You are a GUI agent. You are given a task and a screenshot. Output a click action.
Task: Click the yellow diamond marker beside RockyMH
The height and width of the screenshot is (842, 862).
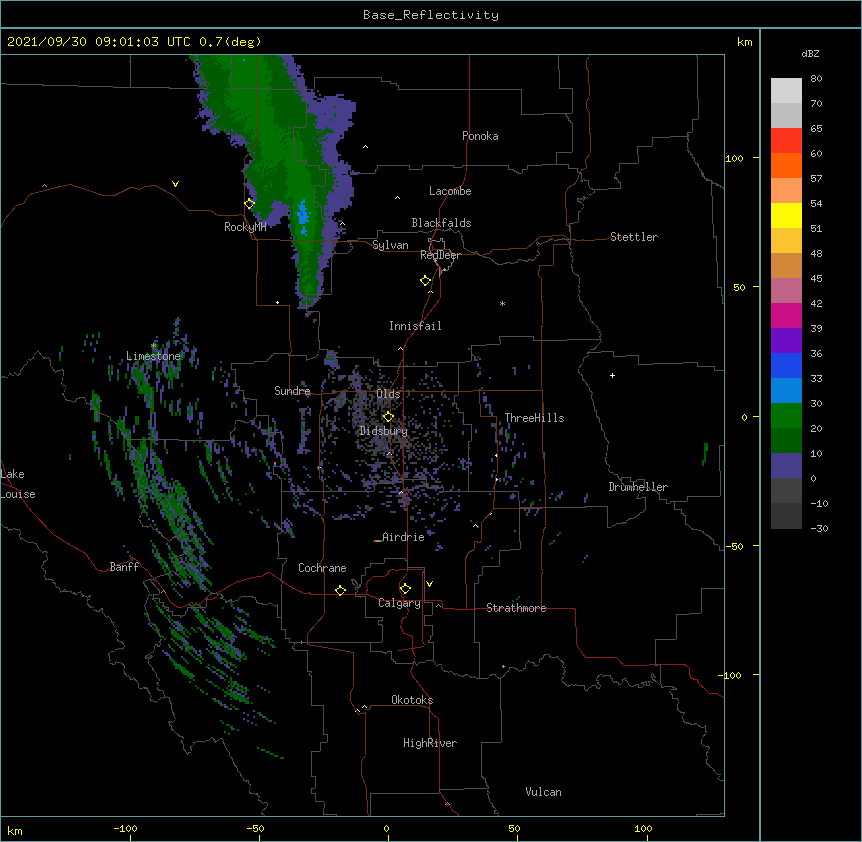coord(250,204)
